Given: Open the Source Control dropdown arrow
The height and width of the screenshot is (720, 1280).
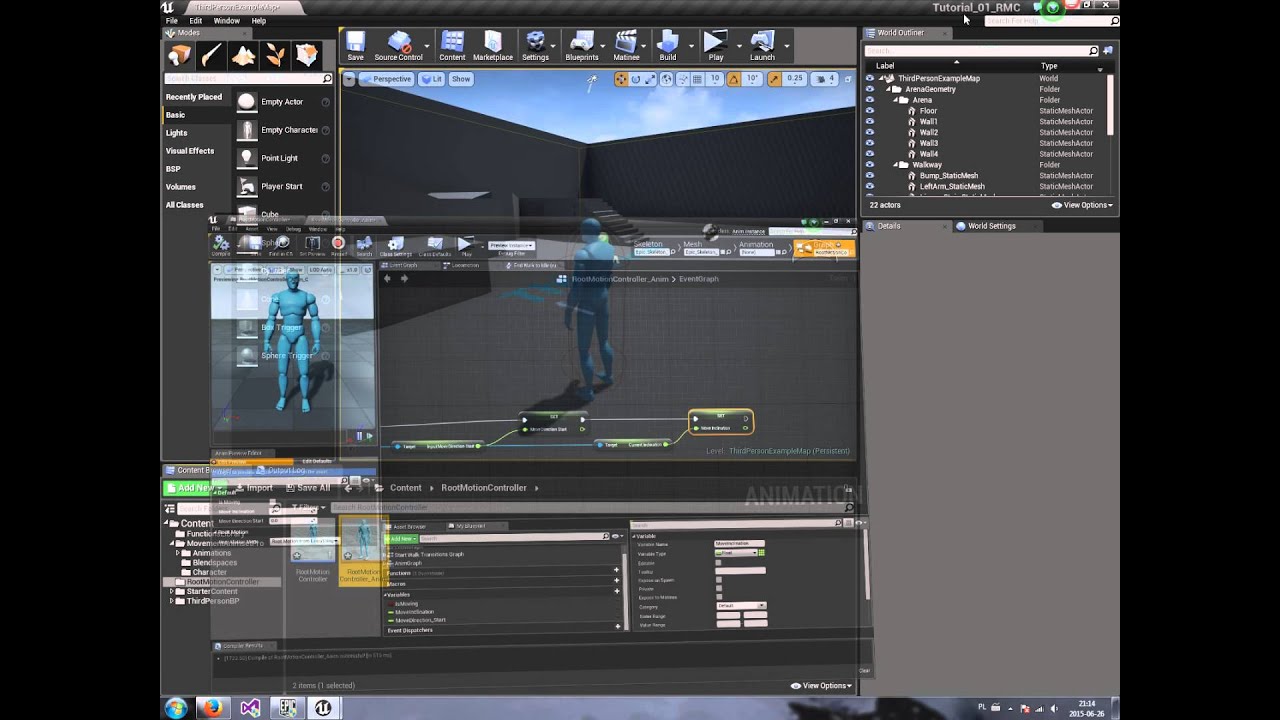Looking at the screenshot, I should (427, 45).
